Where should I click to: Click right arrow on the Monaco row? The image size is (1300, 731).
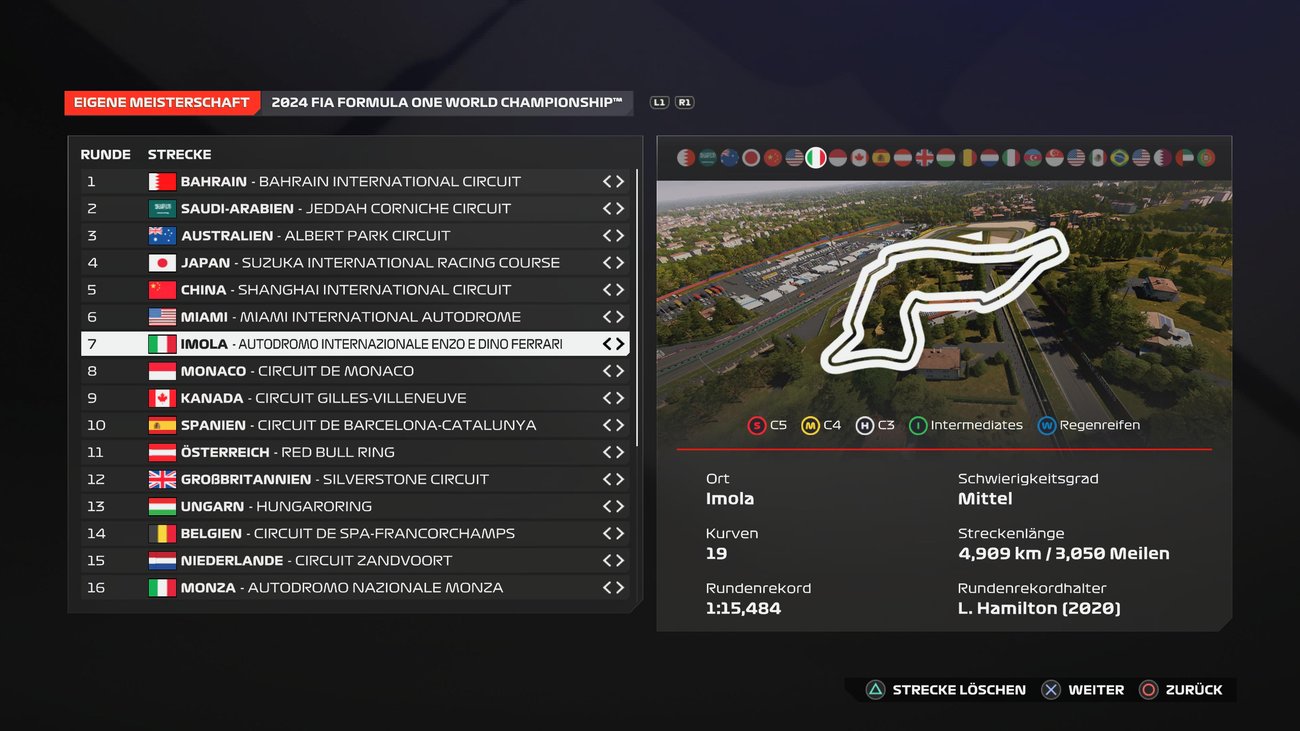[x=620, y=371]
